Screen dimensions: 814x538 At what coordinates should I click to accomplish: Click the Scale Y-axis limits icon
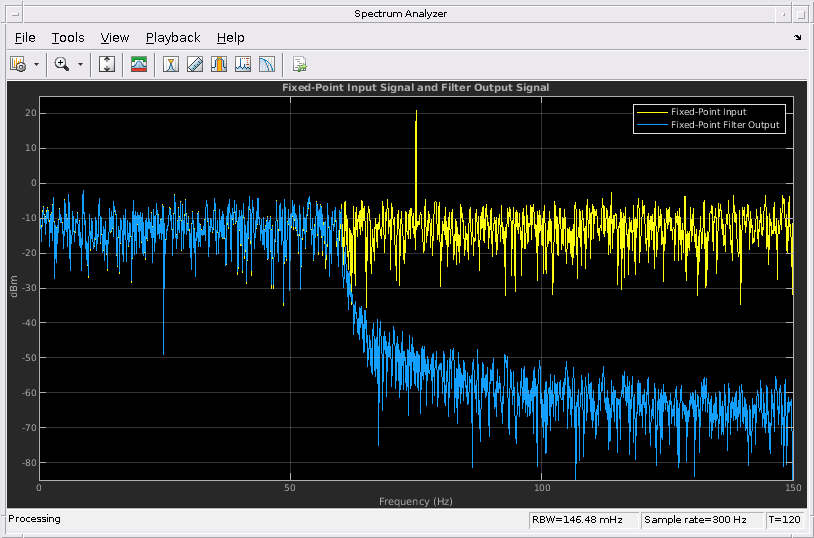coord(108,64)
